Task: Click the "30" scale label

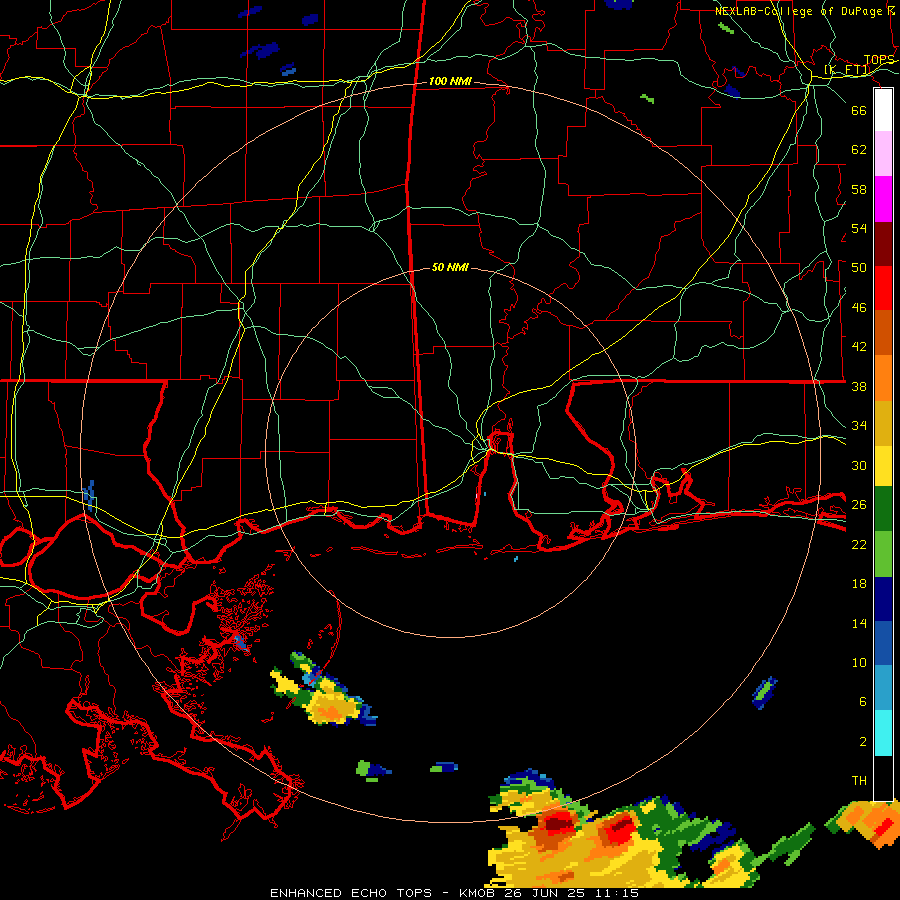Action: [859, 465]
